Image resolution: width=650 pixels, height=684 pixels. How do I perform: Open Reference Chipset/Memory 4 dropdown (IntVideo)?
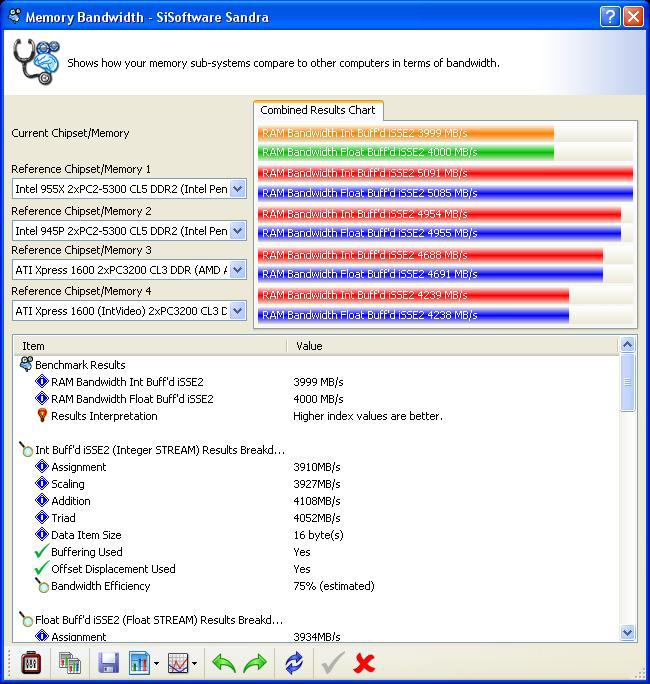[238, 311]
